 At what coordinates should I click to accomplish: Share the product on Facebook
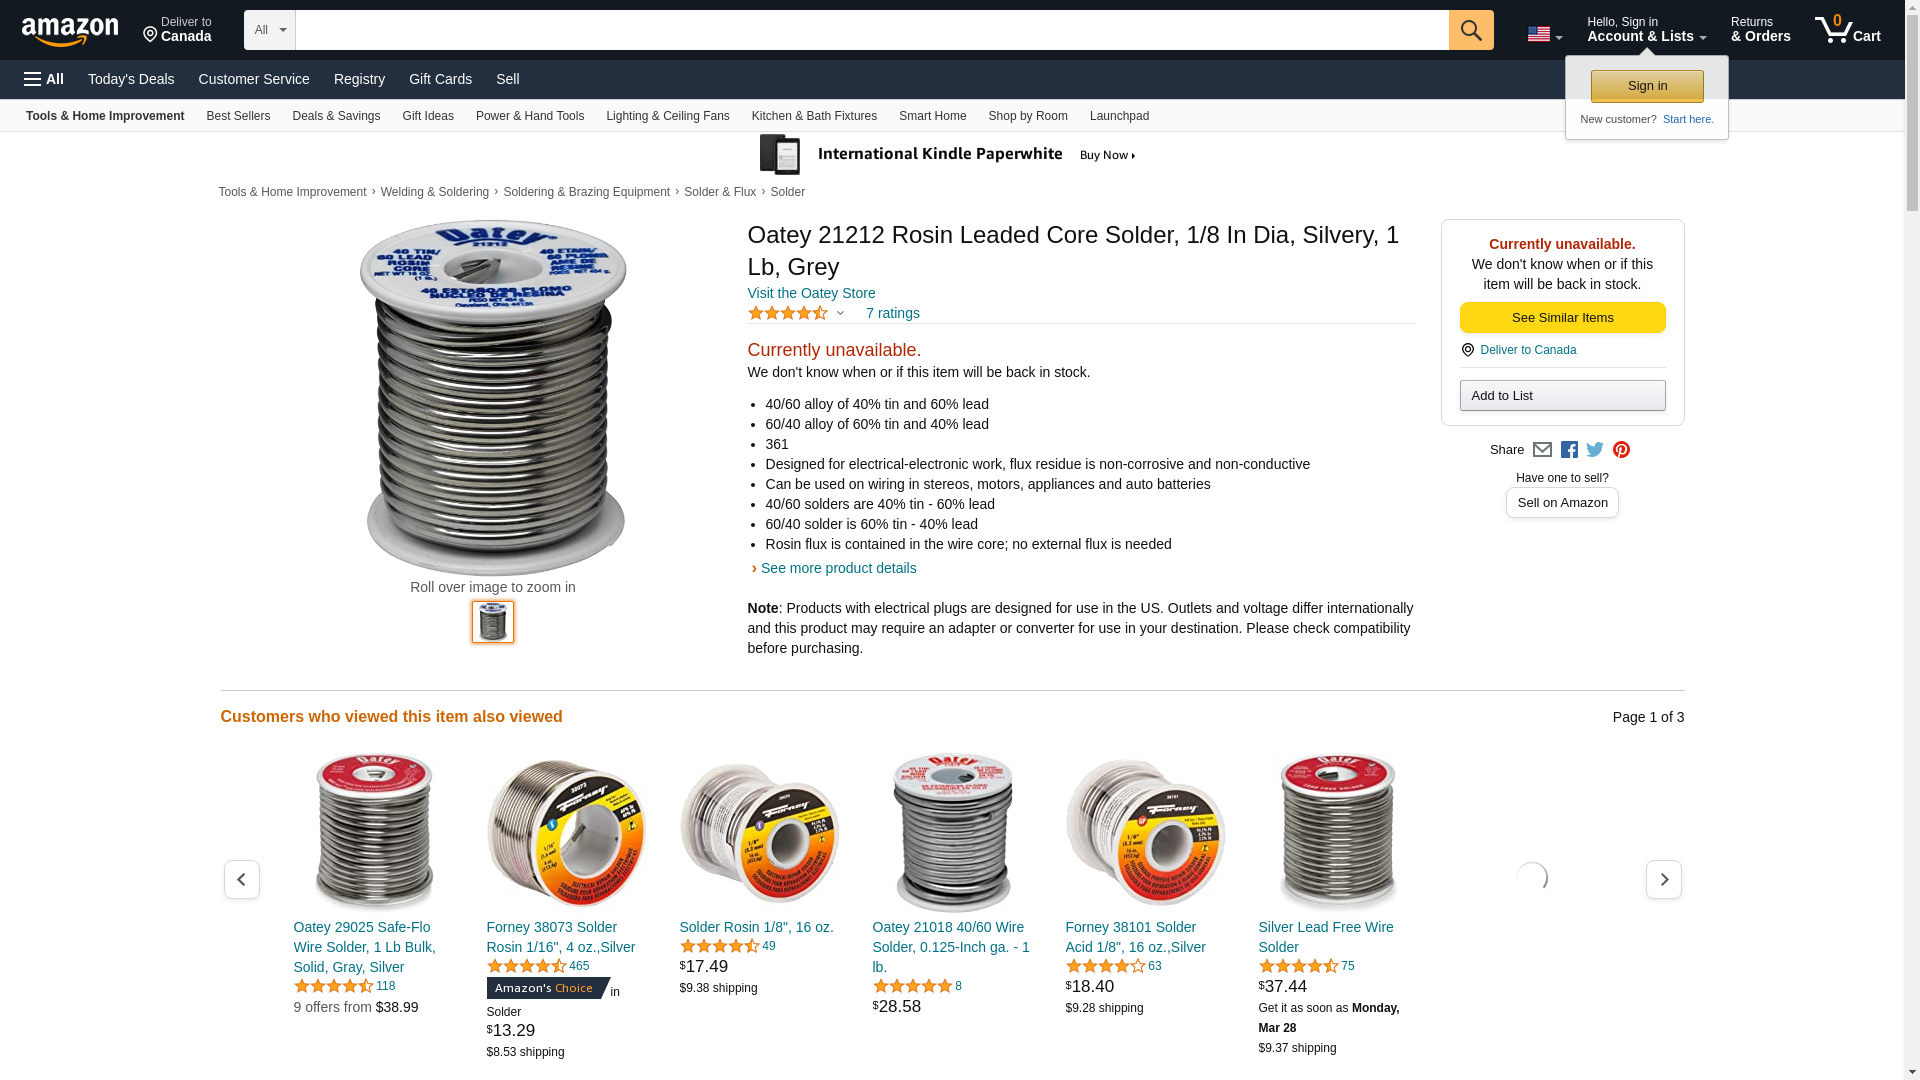point(1569,450)
